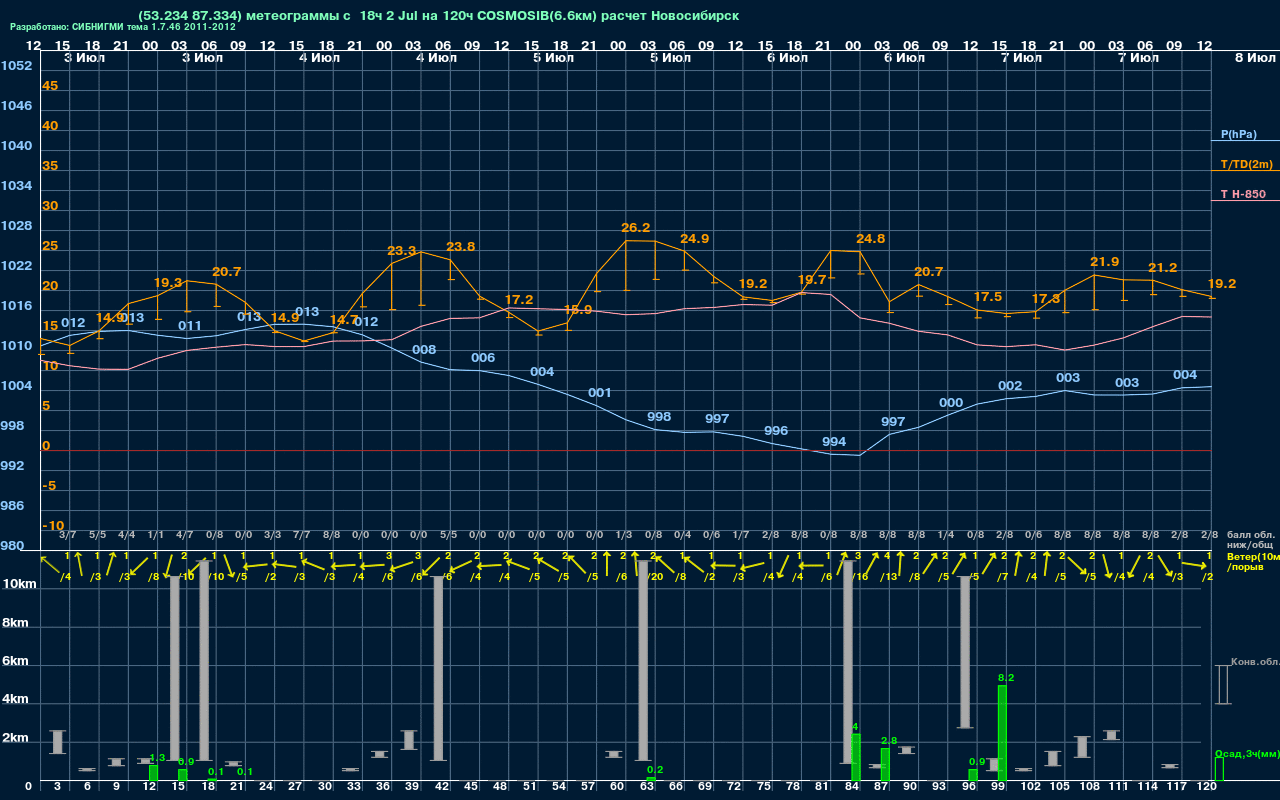Click forecast hour 99 on the bottom axis
The width and height of the screenshot is (1280, 800).
click(999, 787)
